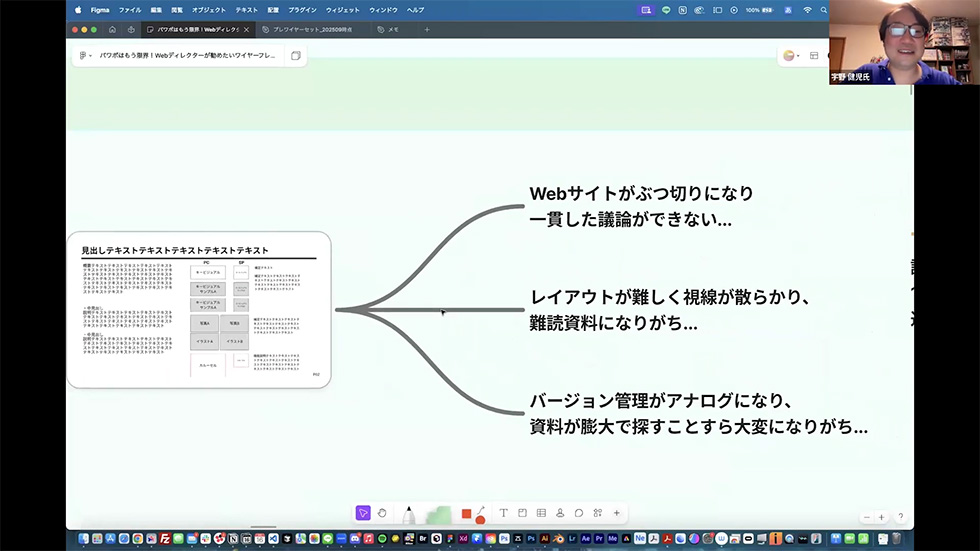This screenshot has height=551, width=980.
Task: Select the Hand tool
Action: click(382, 513)
